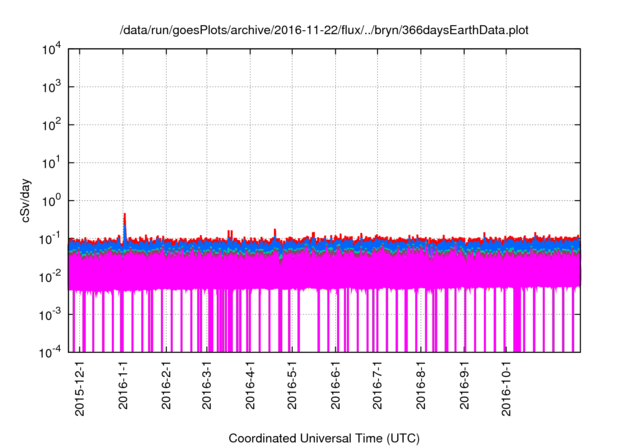This screenshot has width=640, height=448.
Task: Click the 2016-2-1 date tick label
Action: (x=166, y=385)
